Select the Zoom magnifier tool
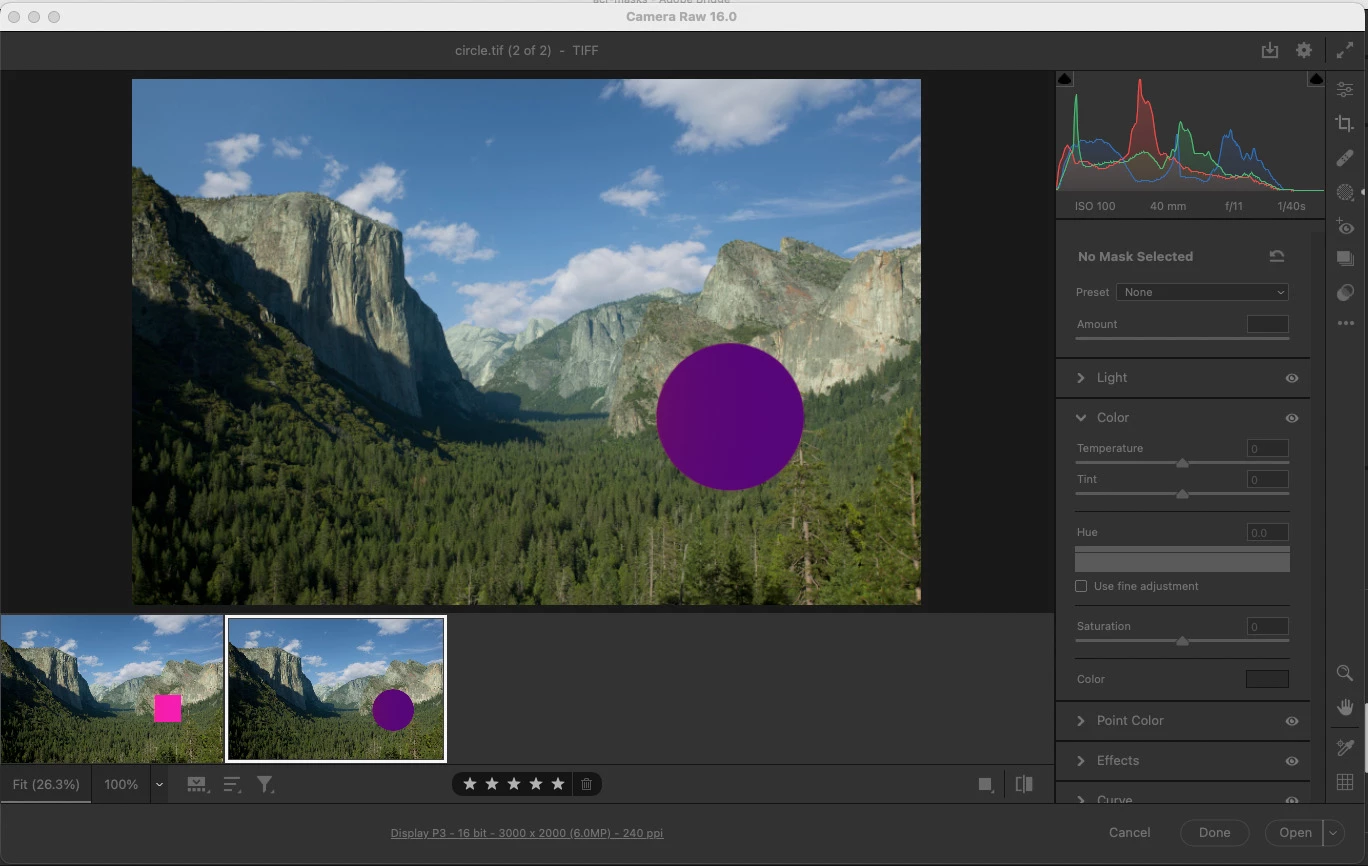The image size is (1368, 866). (1345, 674)
